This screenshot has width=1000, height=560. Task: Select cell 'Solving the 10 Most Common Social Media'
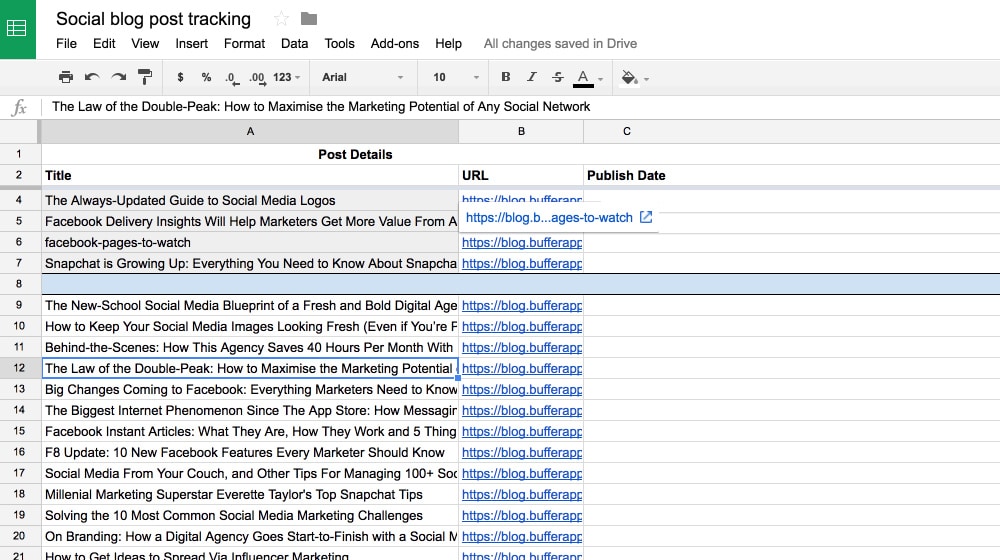(x=250, y=516)
